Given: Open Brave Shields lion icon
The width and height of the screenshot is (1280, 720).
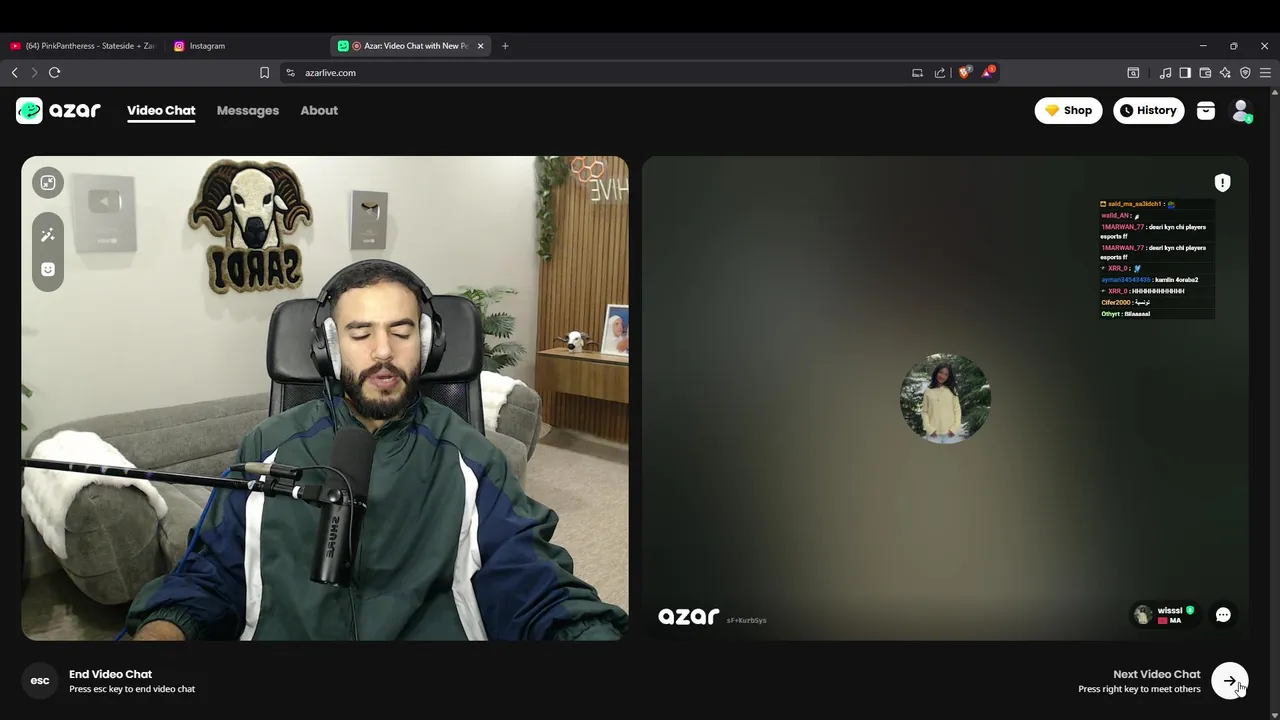Looking at the screenshot, I should tap(964, 72).
